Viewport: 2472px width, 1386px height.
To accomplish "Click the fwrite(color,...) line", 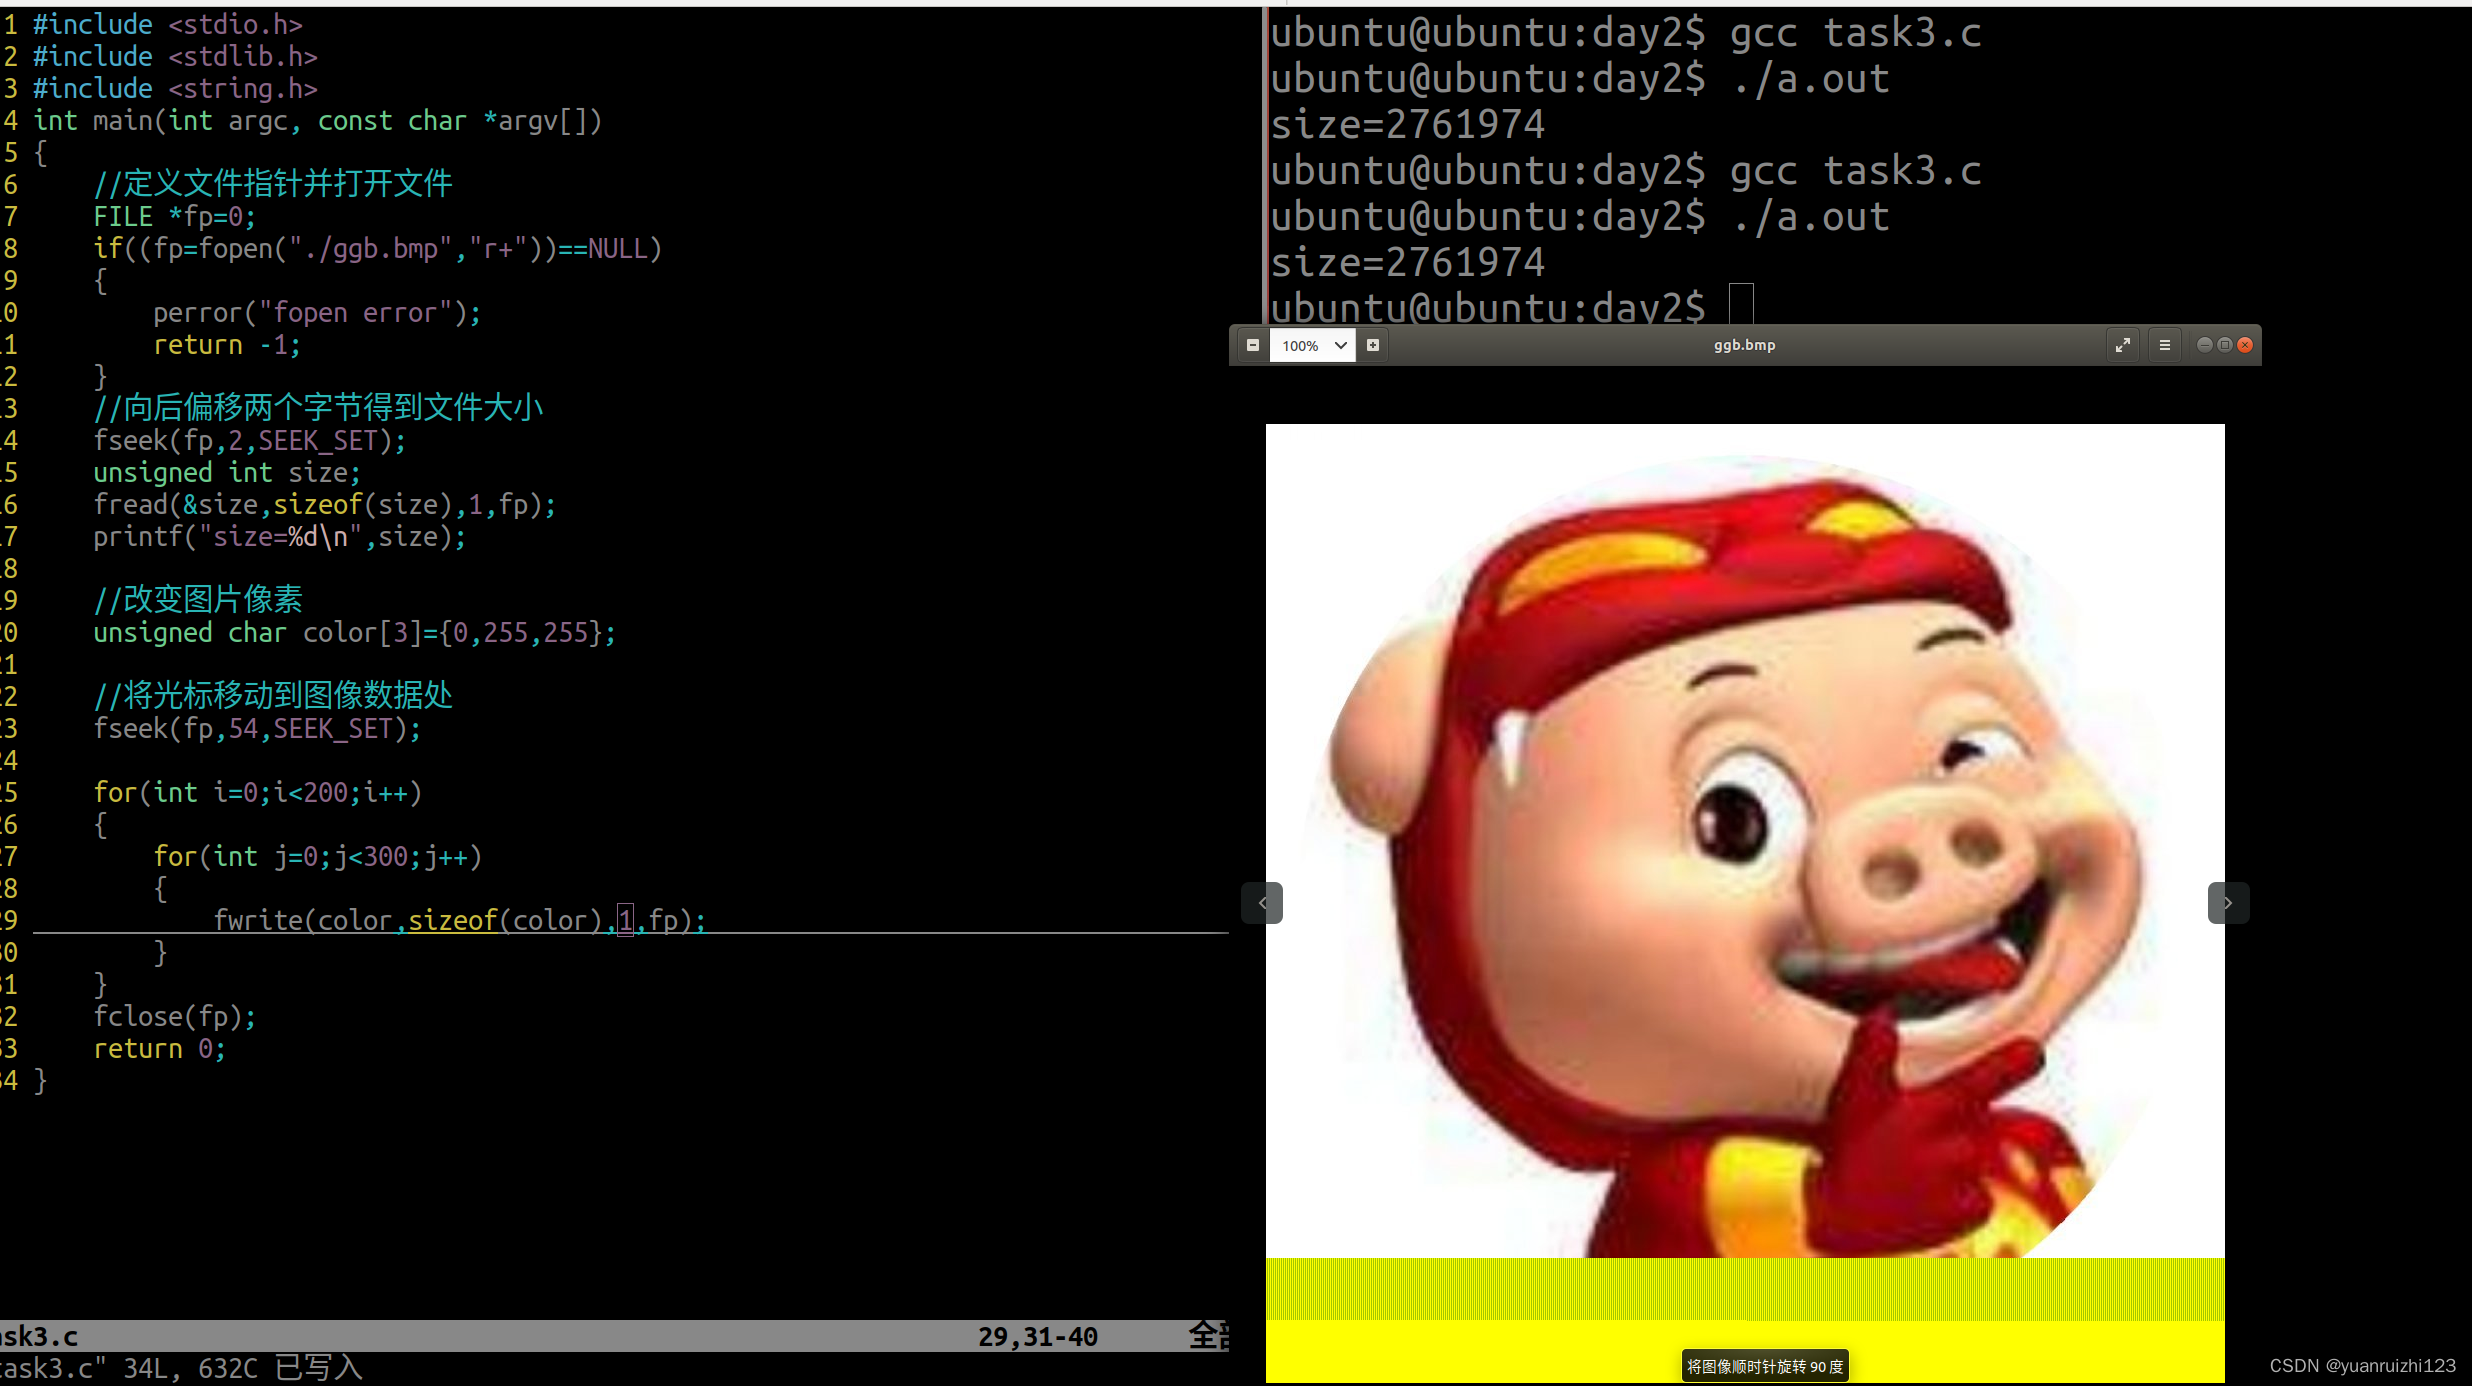I will pyautogui.click(x=460, y=920).
